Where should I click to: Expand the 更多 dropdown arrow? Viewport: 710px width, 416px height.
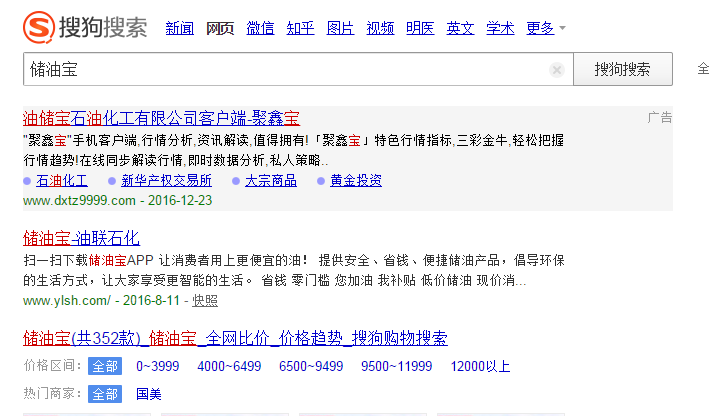tap(562, 28)
